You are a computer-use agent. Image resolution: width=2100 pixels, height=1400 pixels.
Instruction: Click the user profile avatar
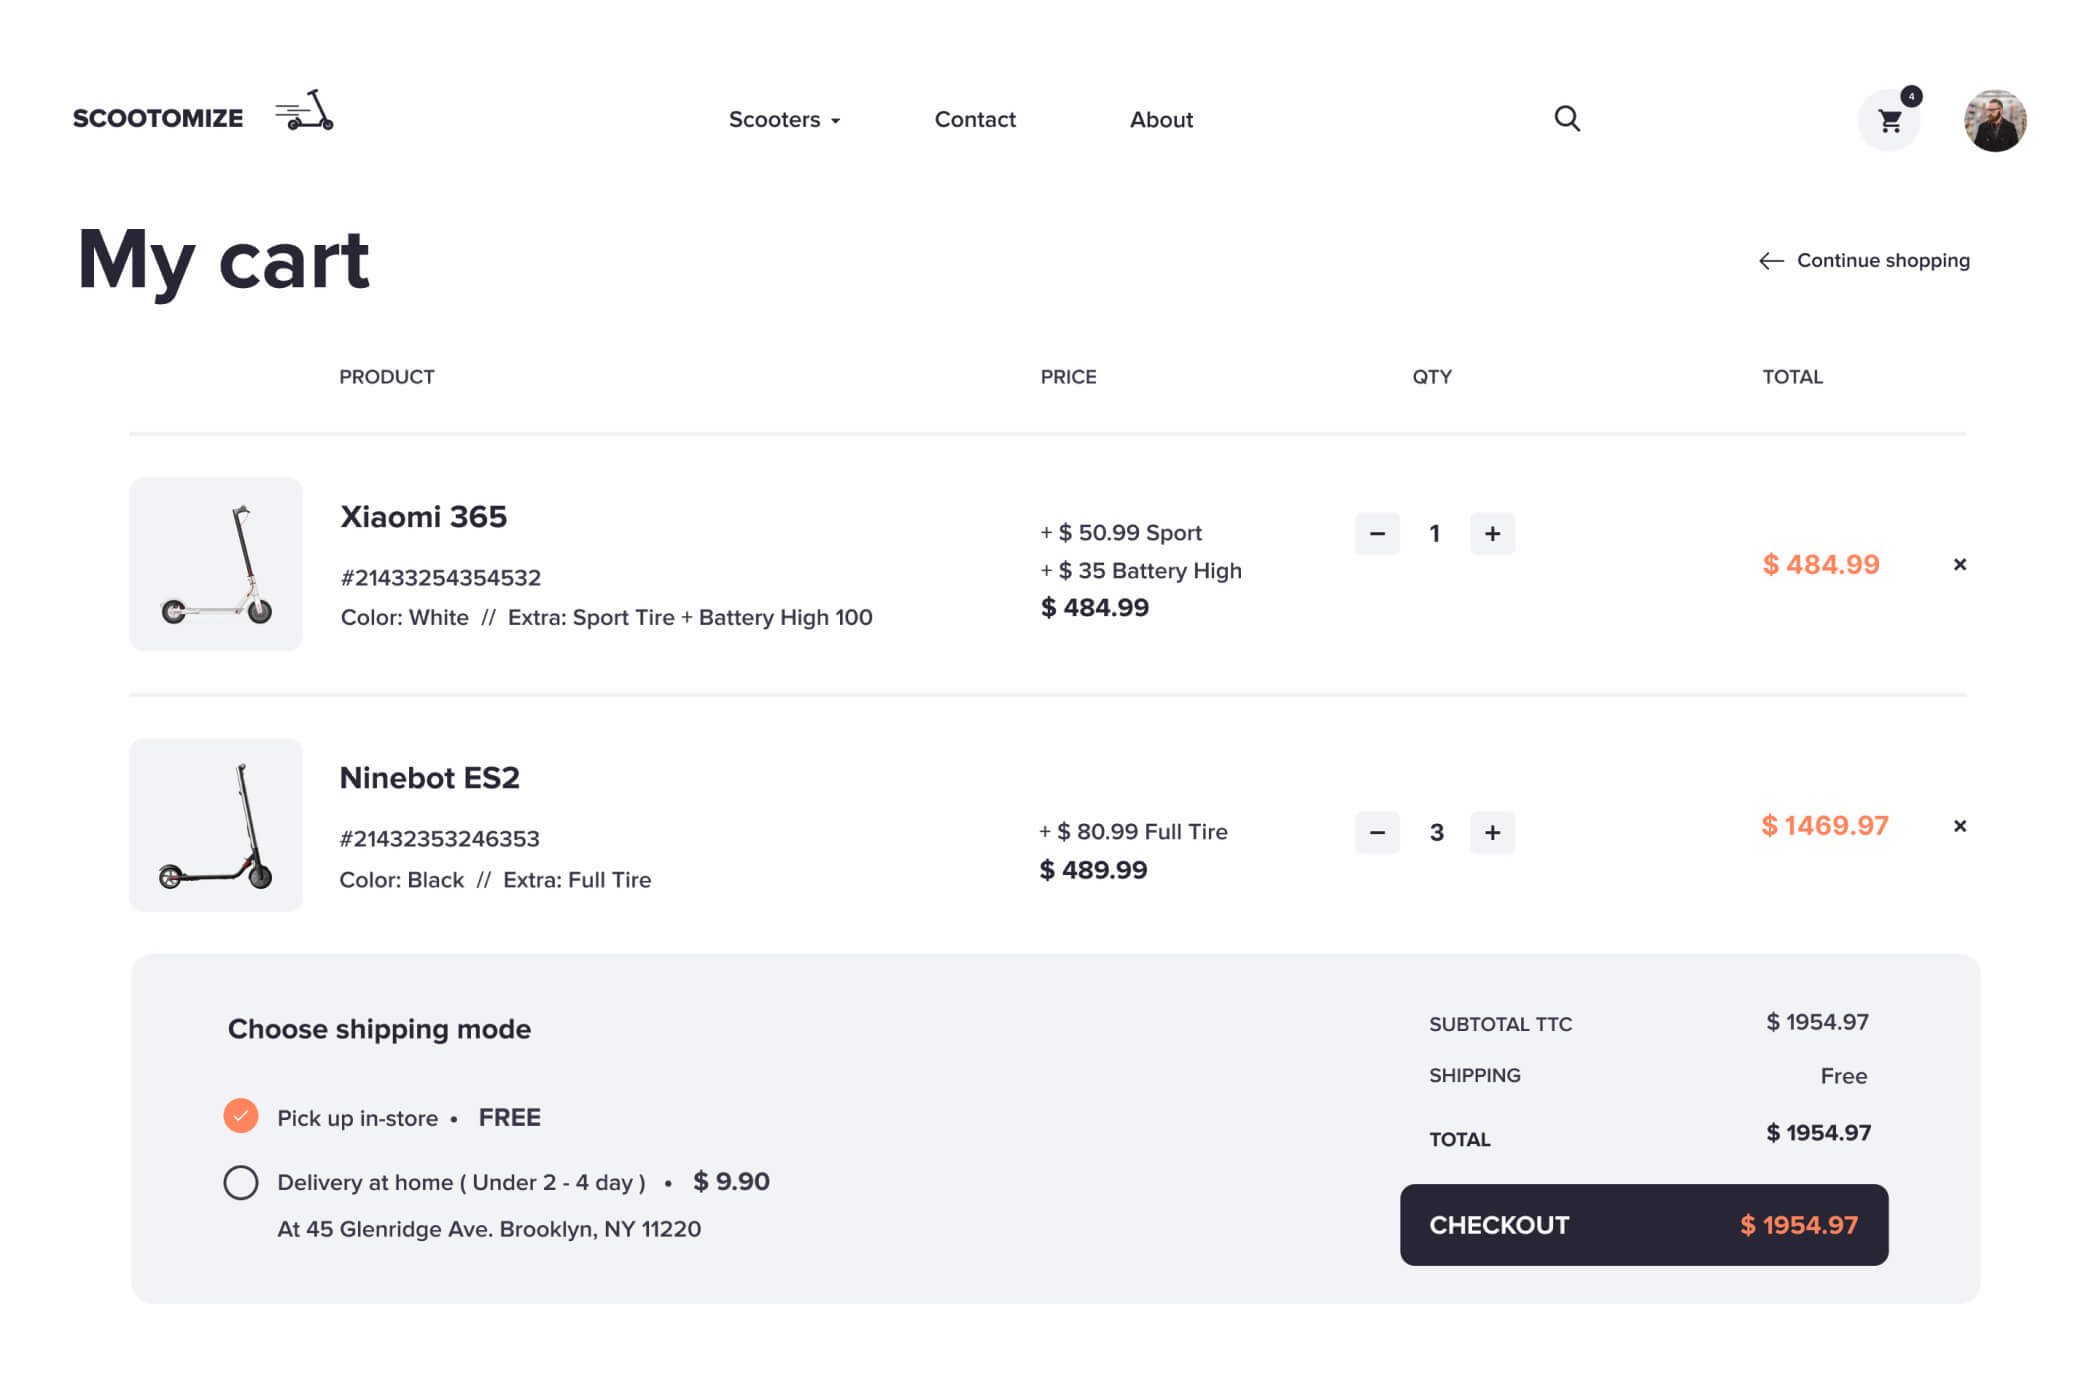(1994, 121)
